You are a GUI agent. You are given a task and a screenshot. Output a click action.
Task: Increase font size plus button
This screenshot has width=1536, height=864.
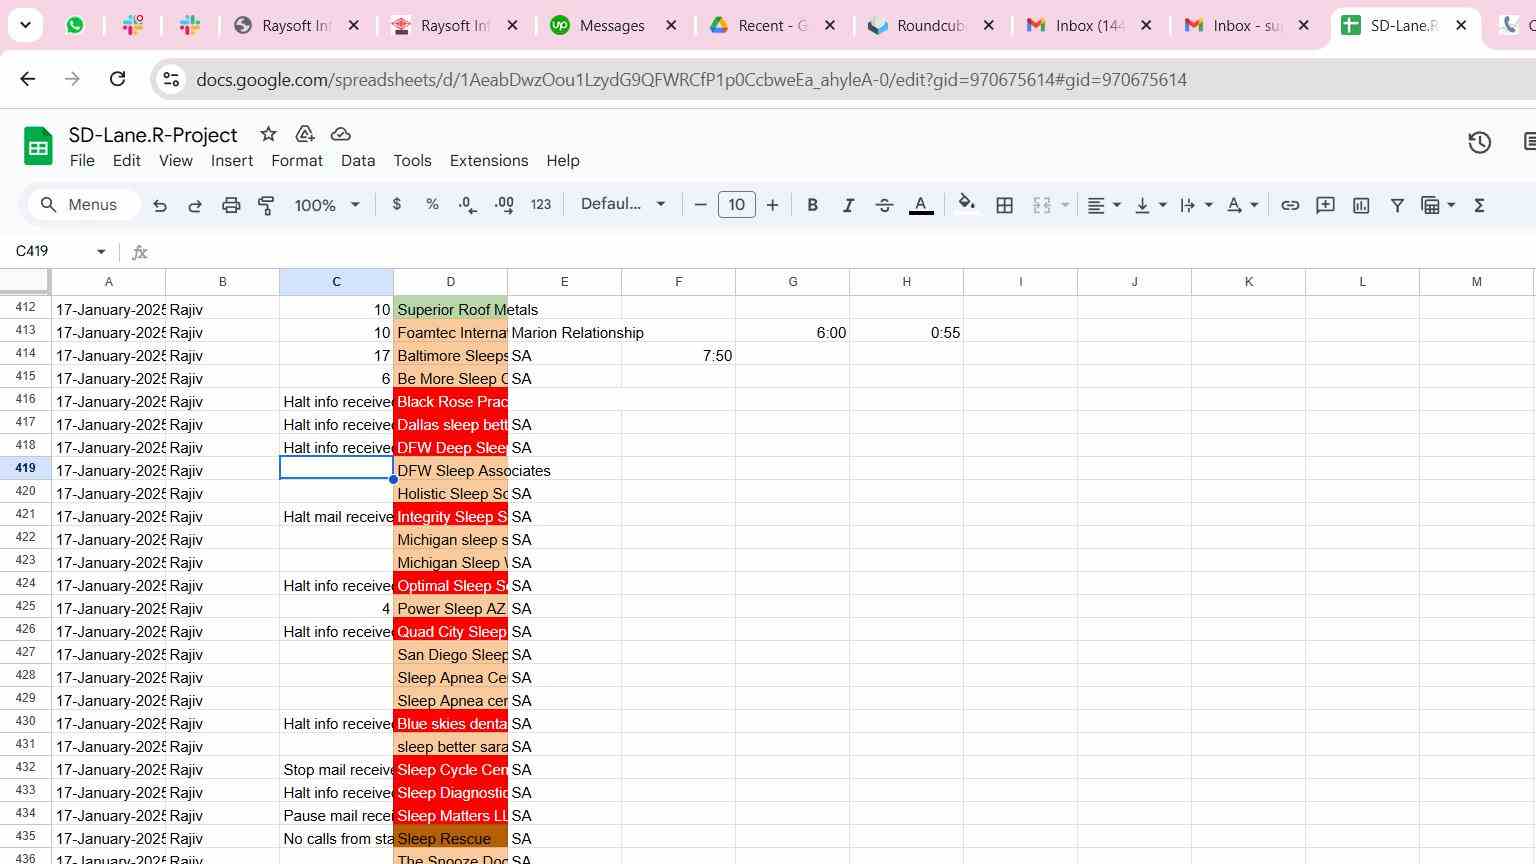(x=772, y=205)
